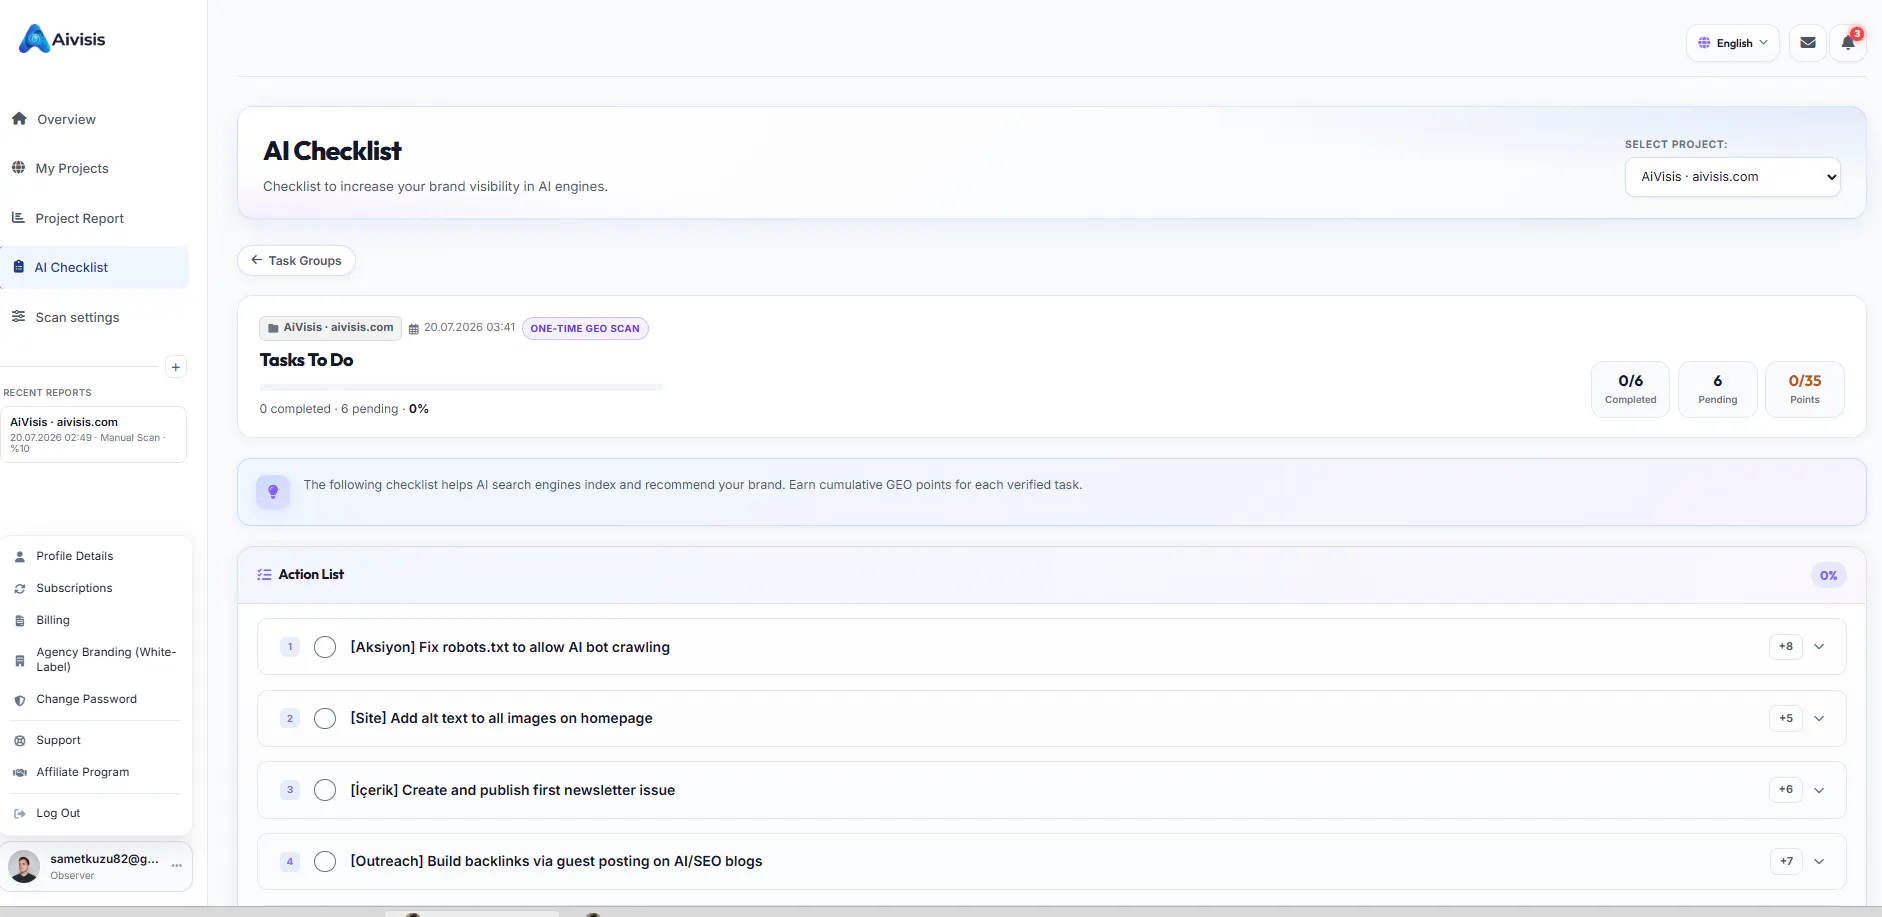Click the 0/35 Points card
The width and height of the screenshot is (1882, 917).
click(x=1805, y=389)
